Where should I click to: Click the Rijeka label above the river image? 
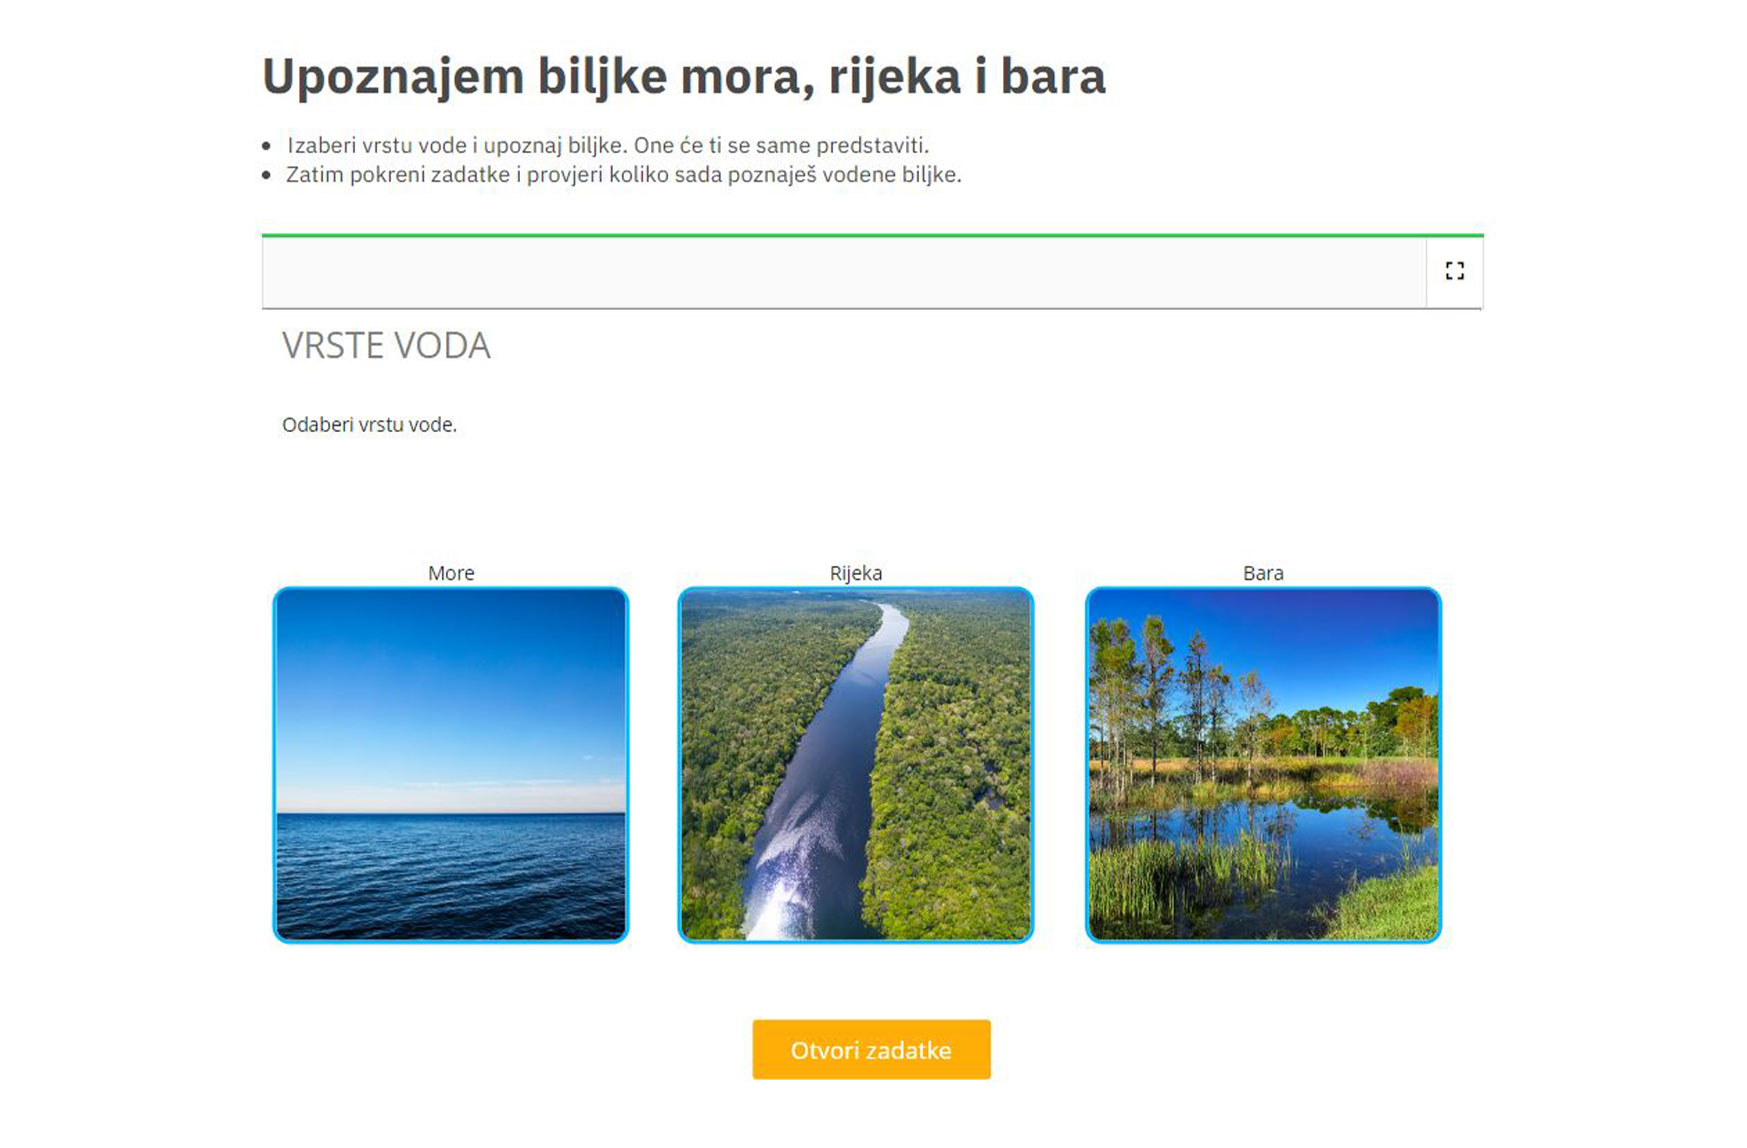[856, 573]
